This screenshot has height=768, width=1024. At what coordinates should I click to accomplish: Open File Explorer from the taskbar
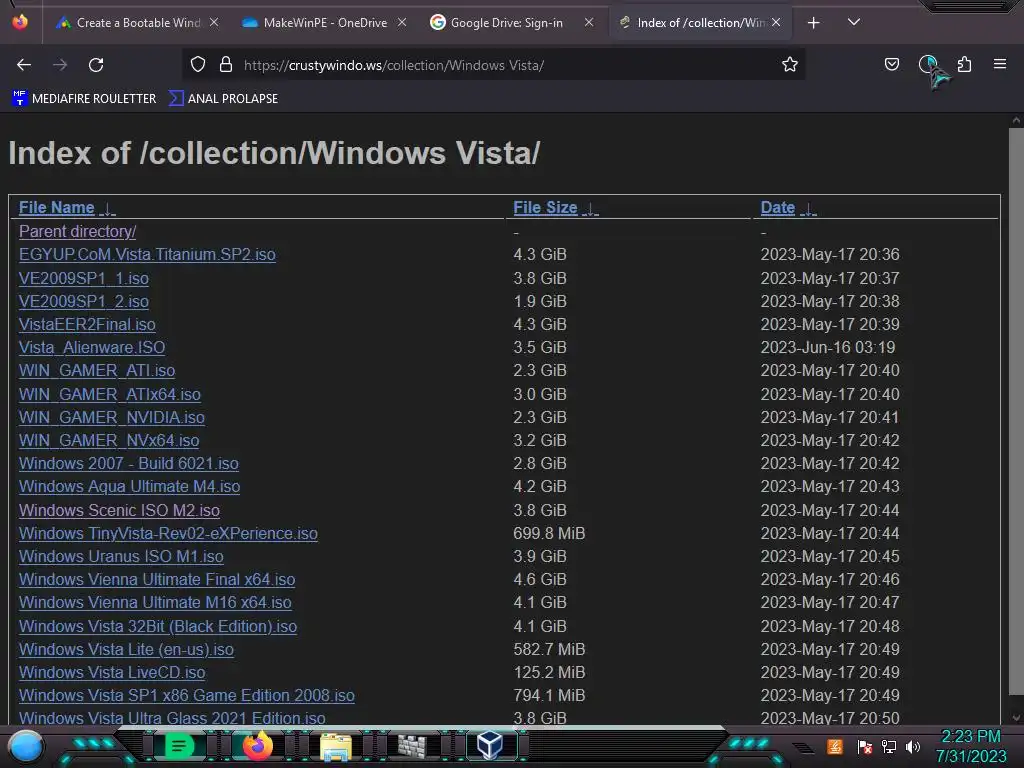(x=336, y=746)
